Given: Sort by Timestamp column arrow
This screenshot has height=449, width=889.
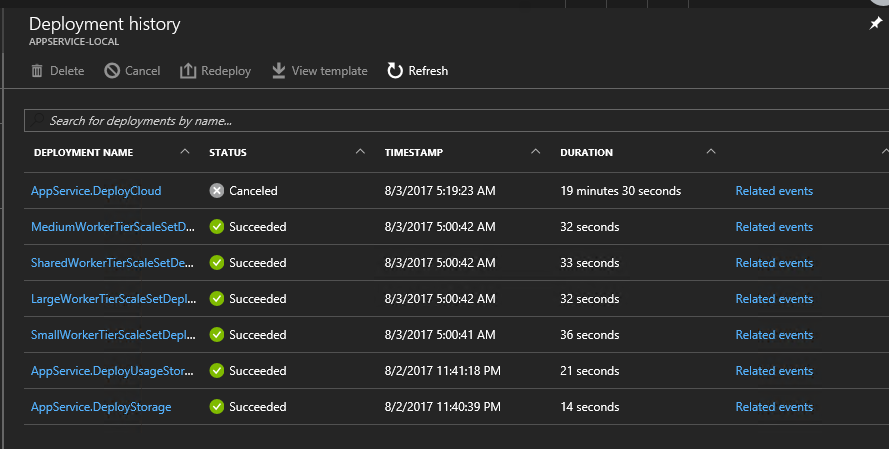Looking at the screenshot, I should pyautogui.click(x=535, y=151).
